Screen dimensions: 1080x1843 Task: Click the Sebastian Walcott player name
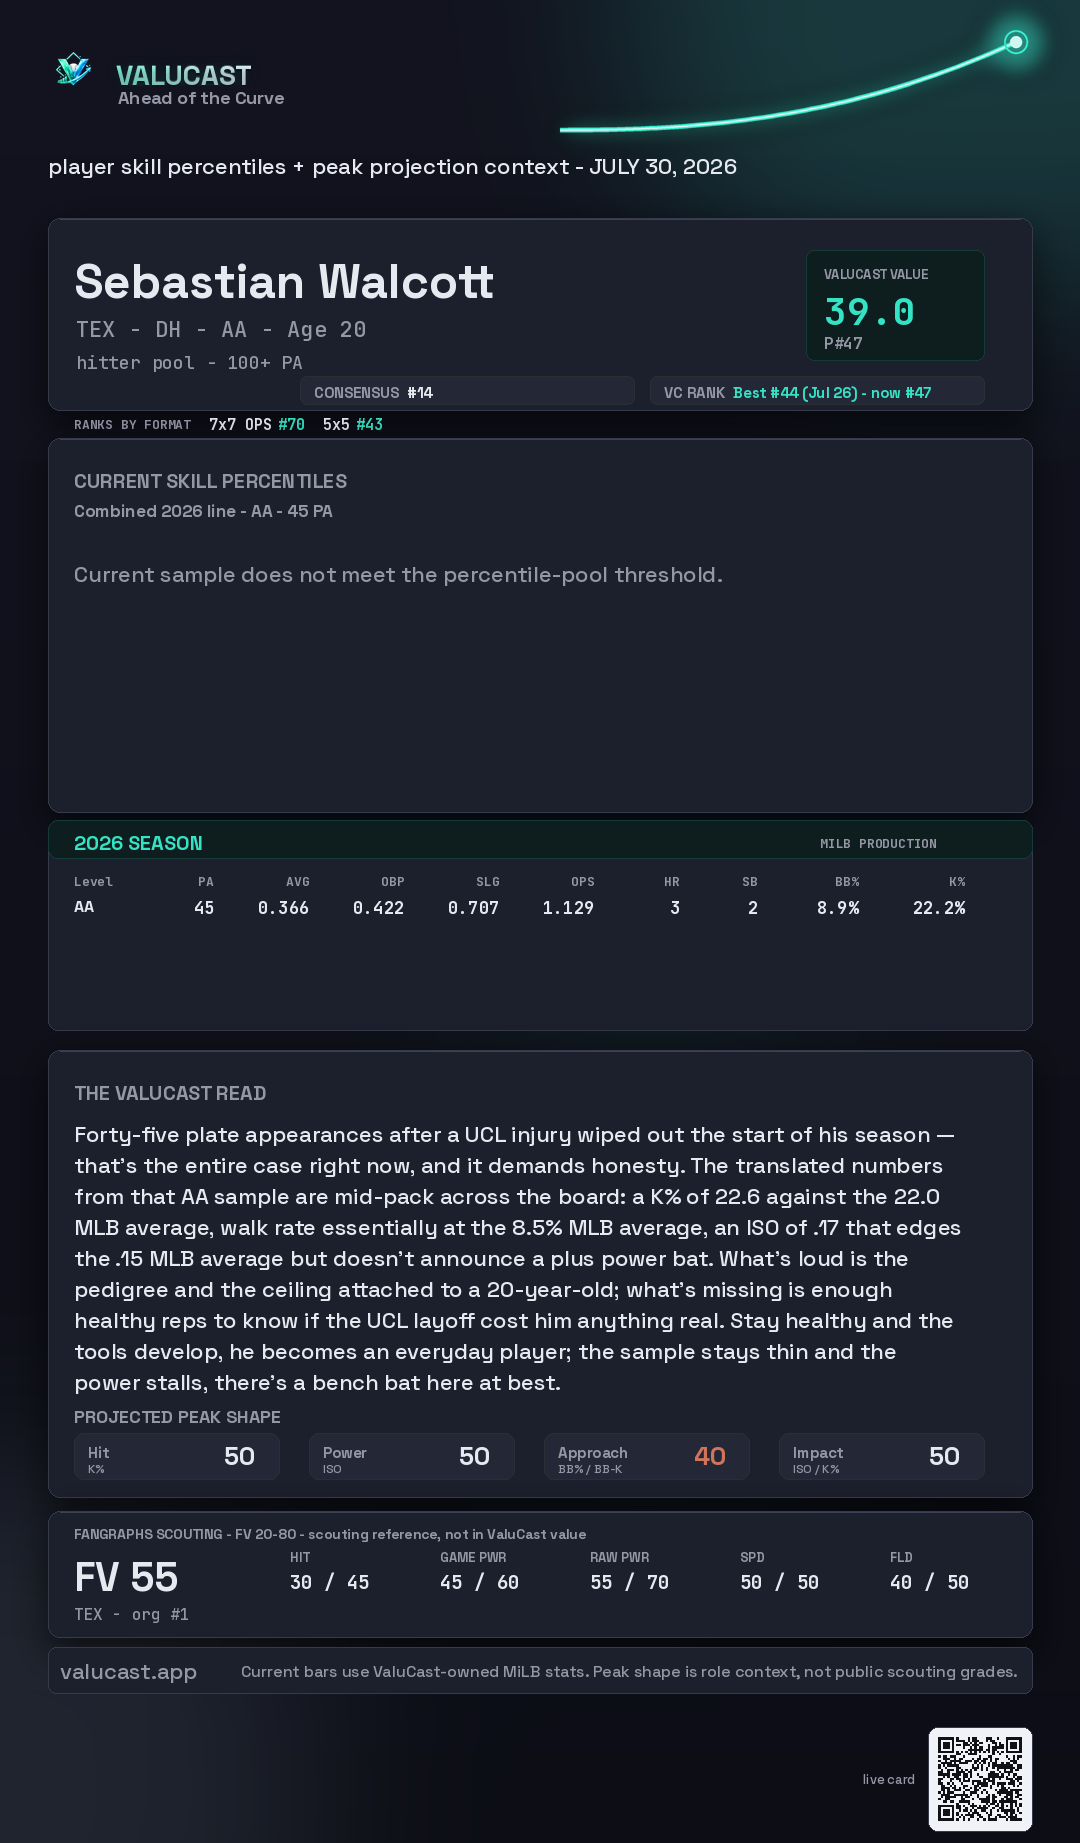[x=284, y=282]
